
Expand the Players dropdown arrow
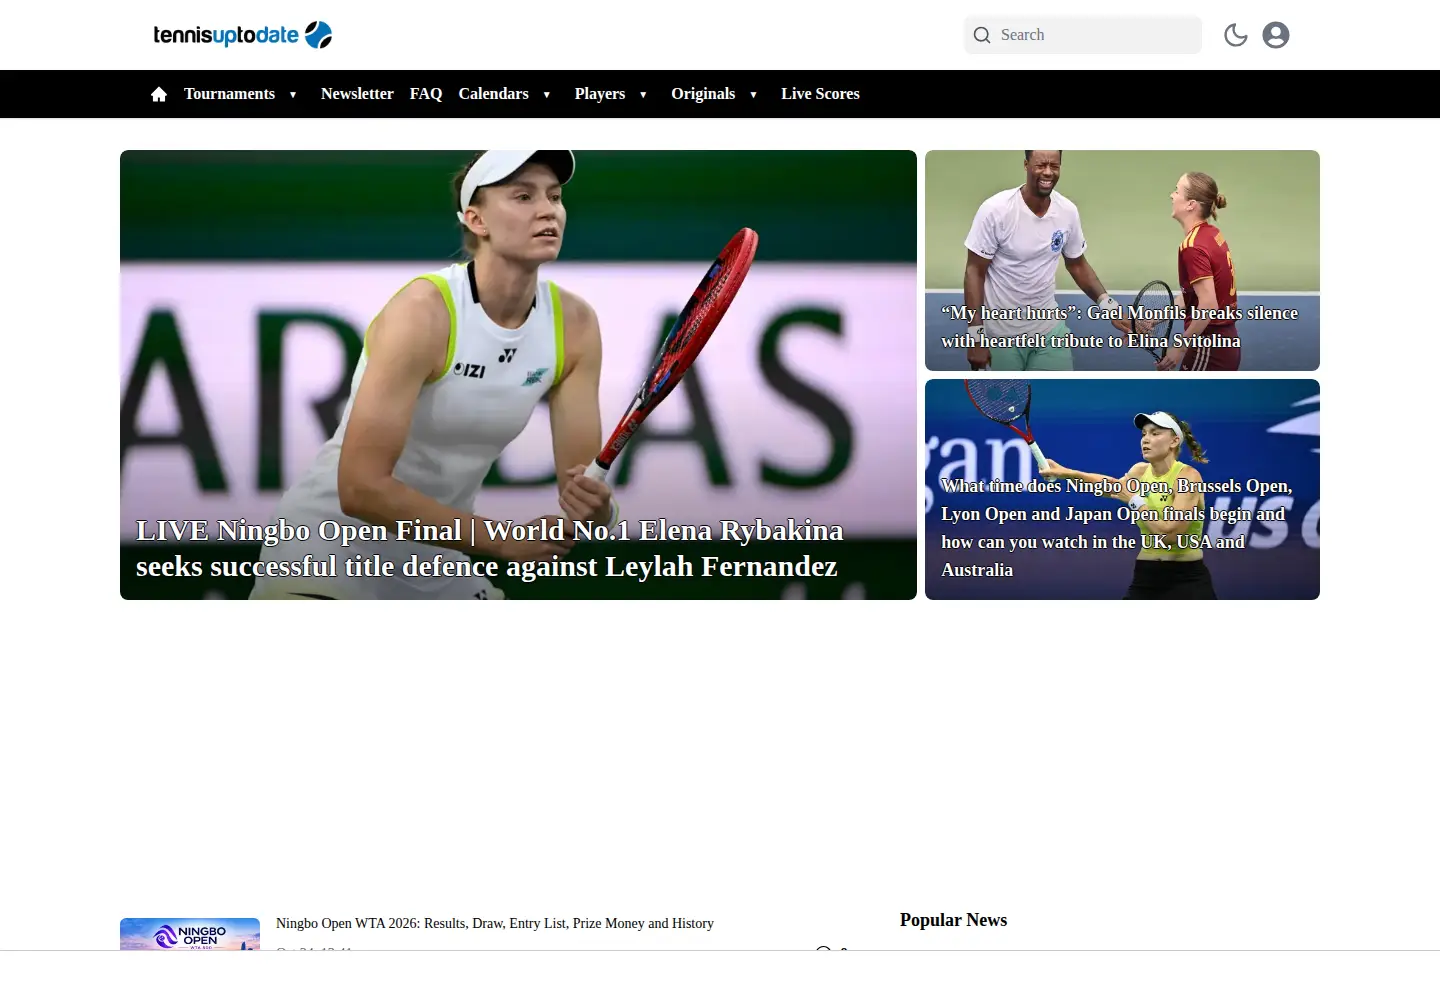643,95
